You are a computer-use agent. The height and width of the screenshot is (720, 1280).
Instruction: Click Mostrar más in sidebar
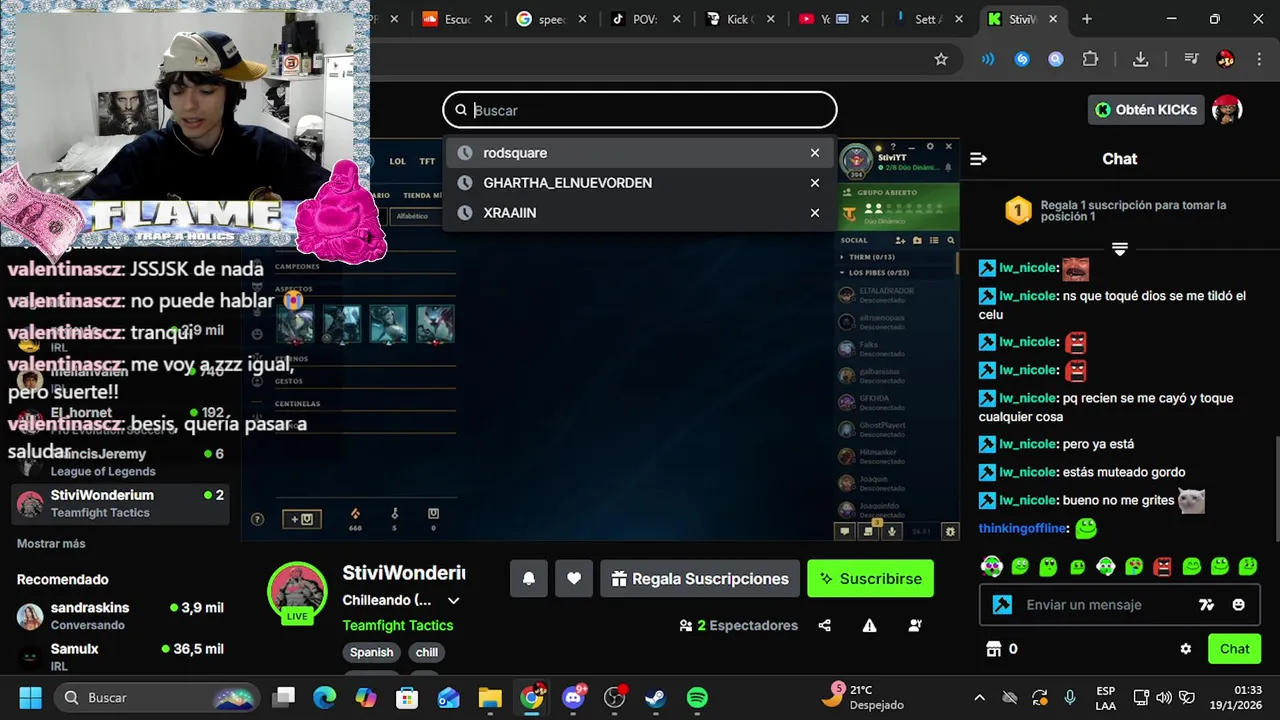[x=51, y=544]
